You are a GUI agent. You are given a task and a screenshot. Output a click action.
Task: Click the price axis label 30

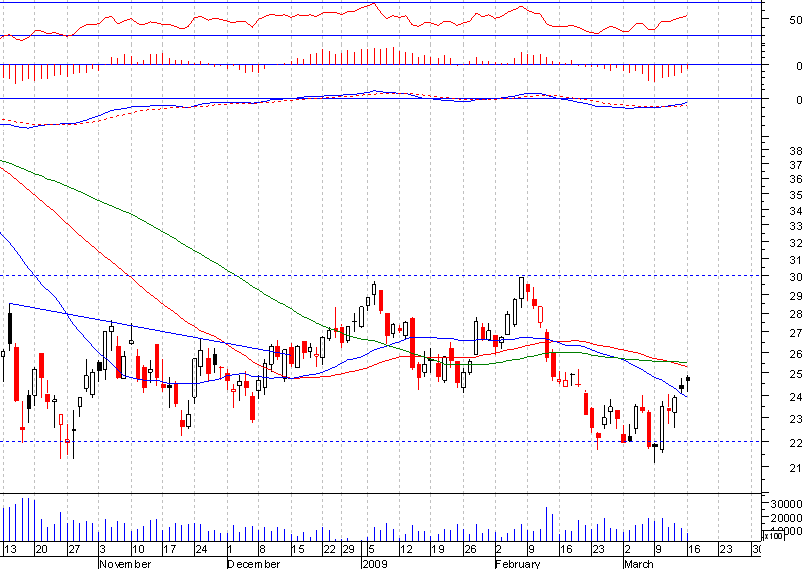click(796, 277)
